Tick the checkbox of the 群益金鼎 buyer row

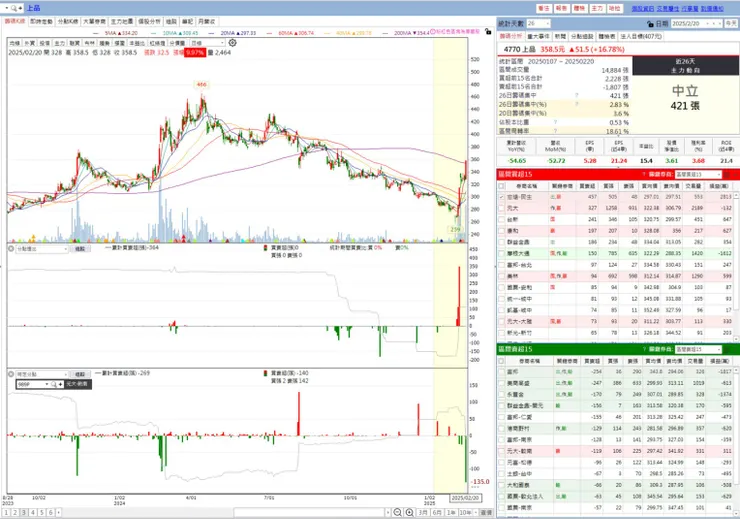(501, 242)
